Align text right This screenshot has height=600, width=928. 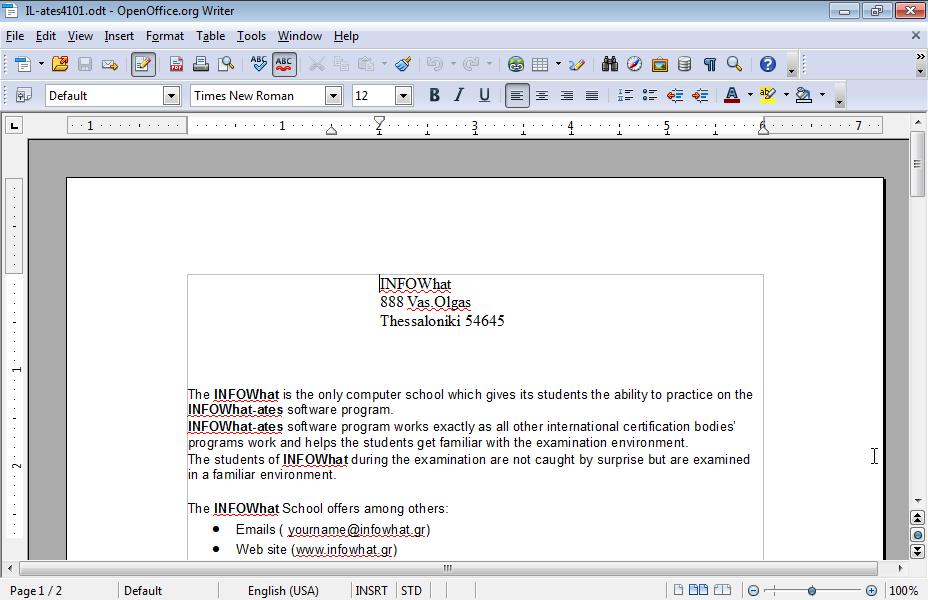[567, 95]
